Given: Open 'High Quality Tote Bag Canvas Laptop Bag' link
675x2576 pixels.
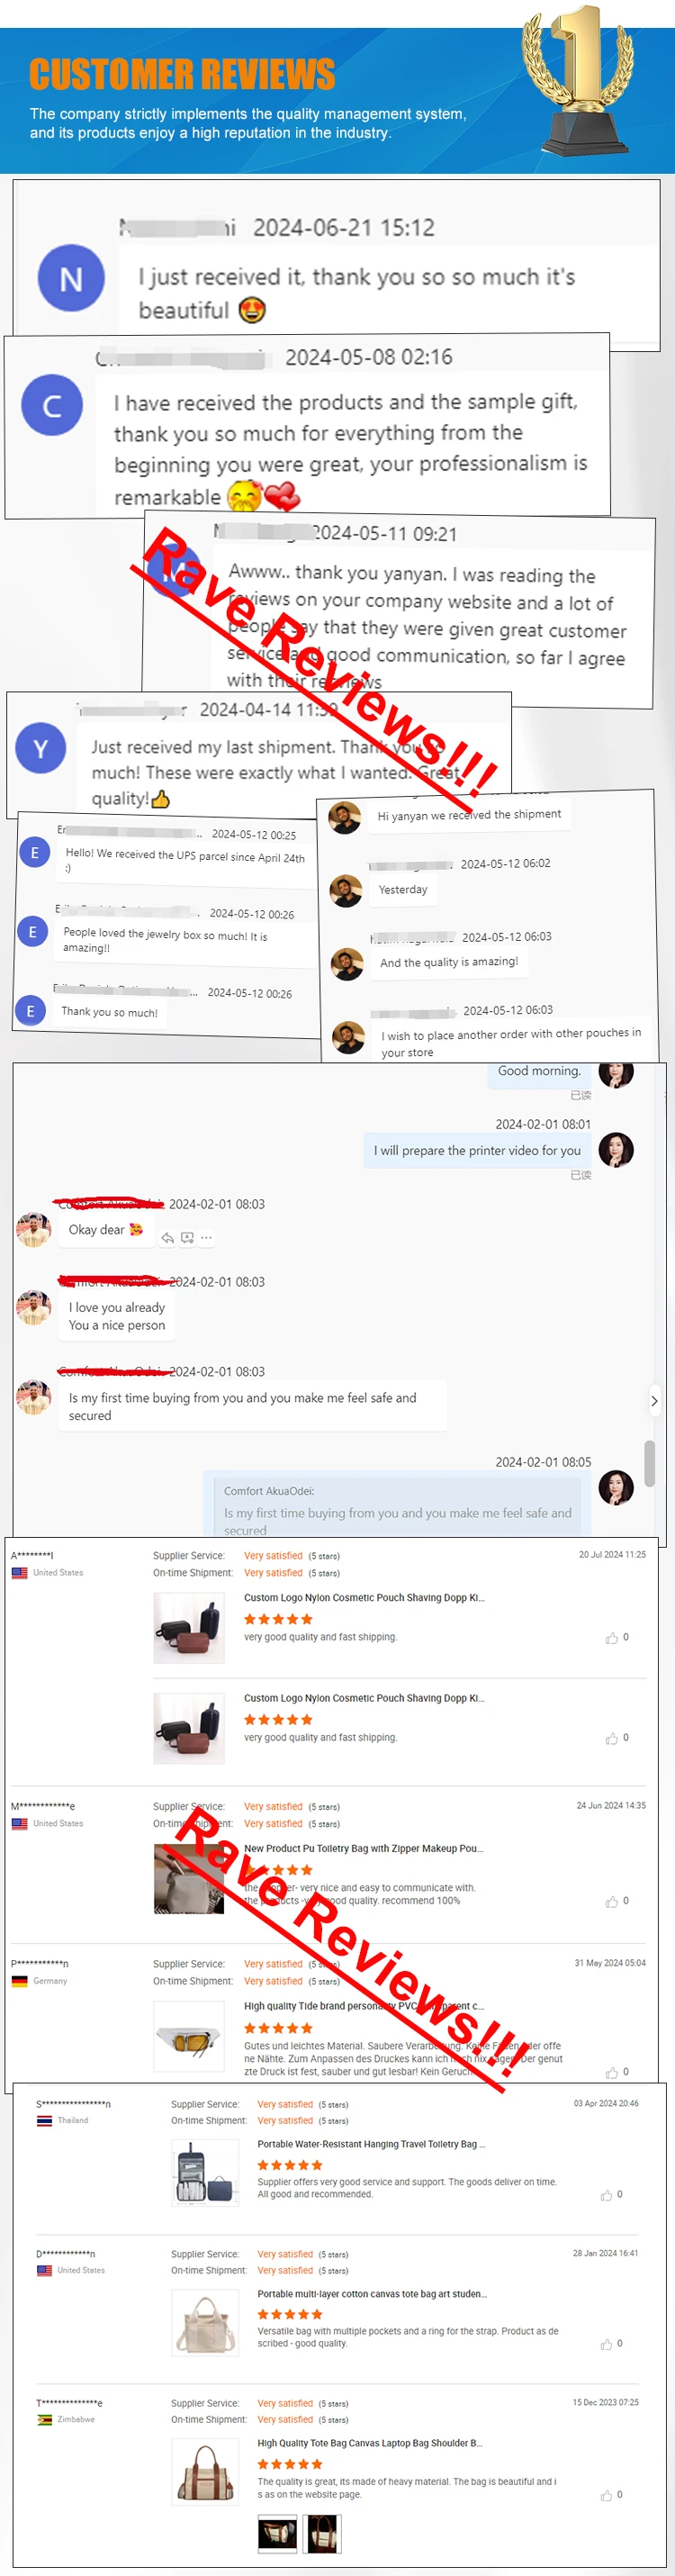Looking at the screenshot, I should tap(369, 2443).
